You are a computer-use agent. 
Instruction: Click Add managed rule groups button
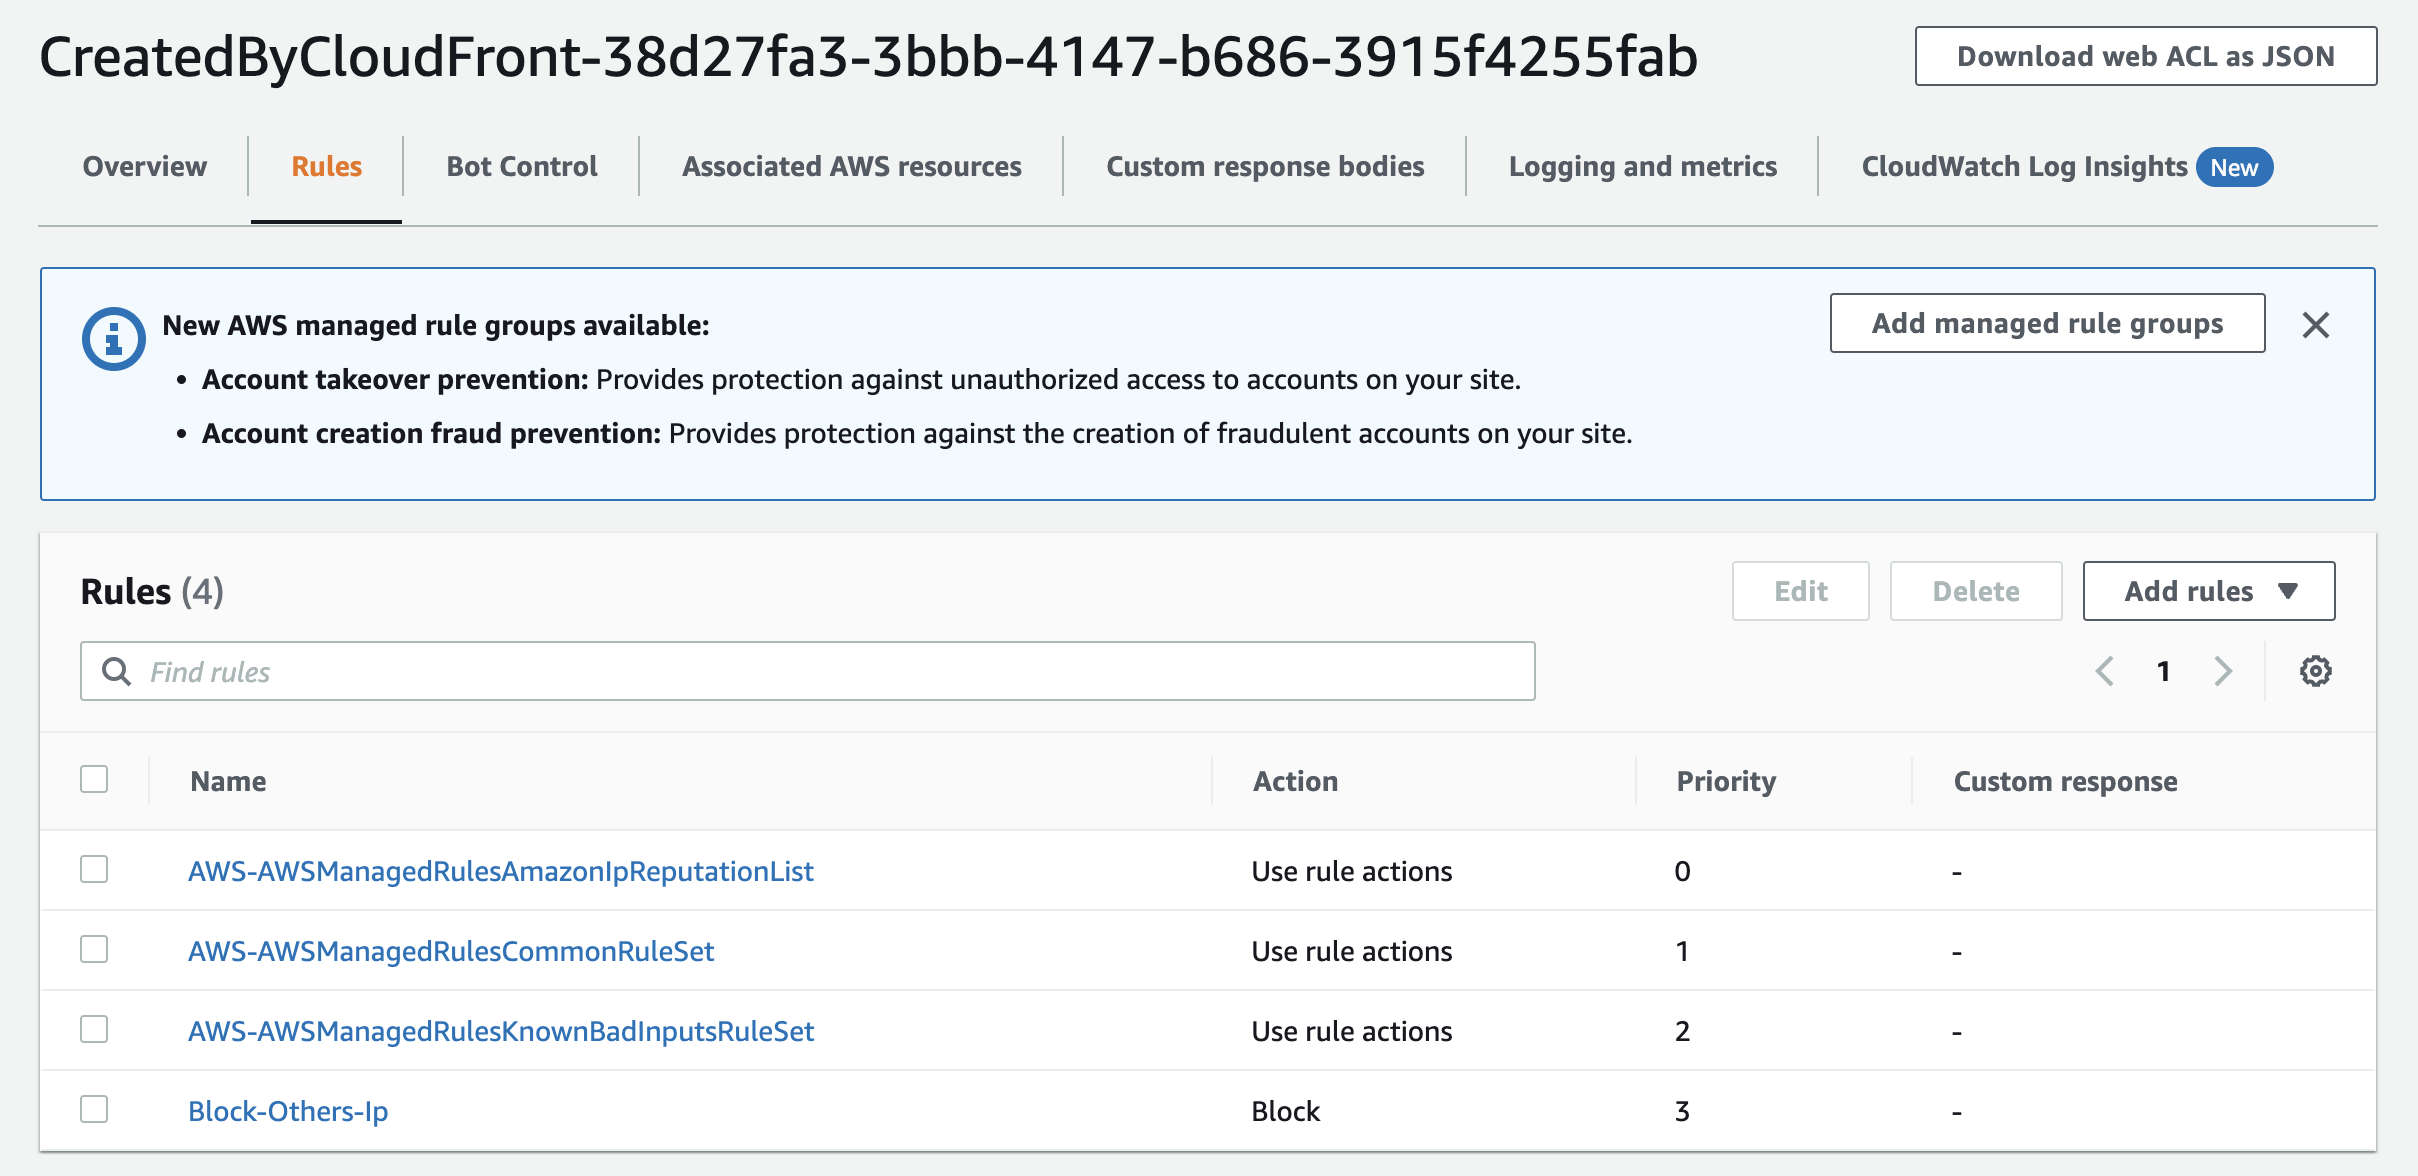click(2046, 323)
